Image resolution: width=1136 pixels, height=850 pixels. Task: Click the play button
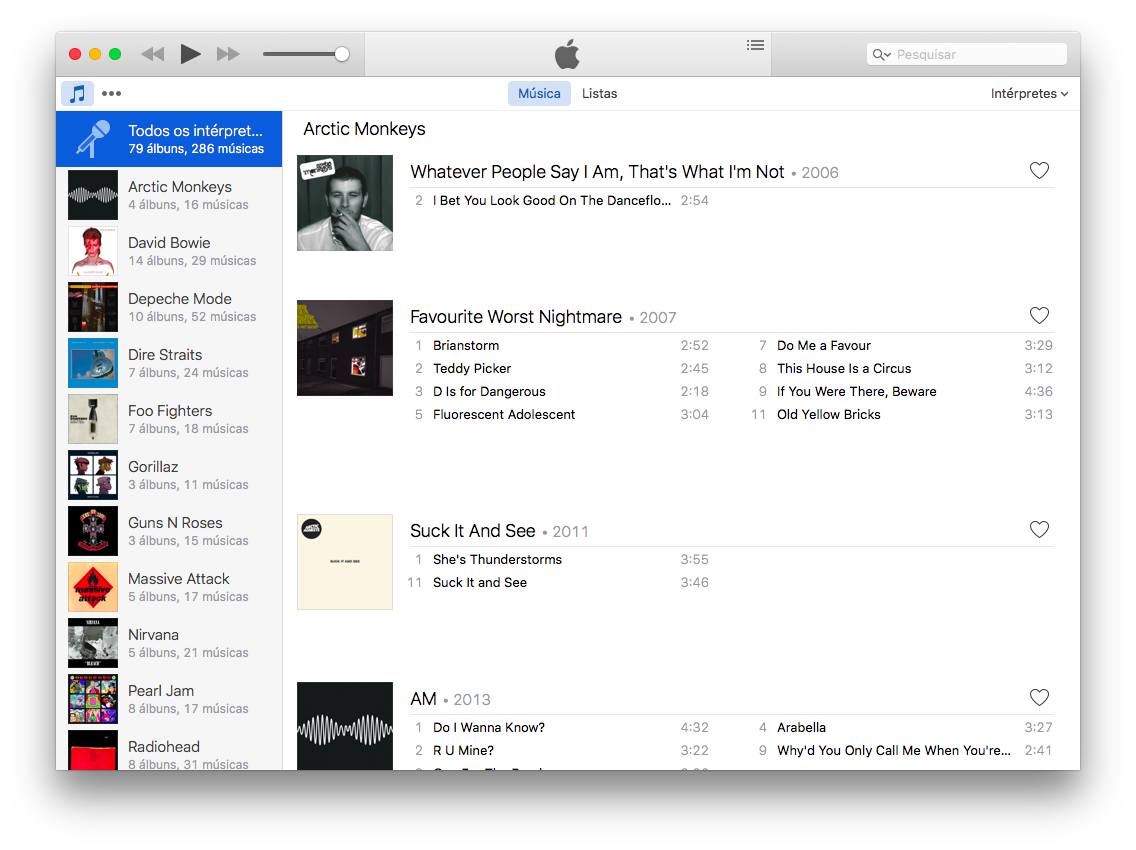(190, 54)
